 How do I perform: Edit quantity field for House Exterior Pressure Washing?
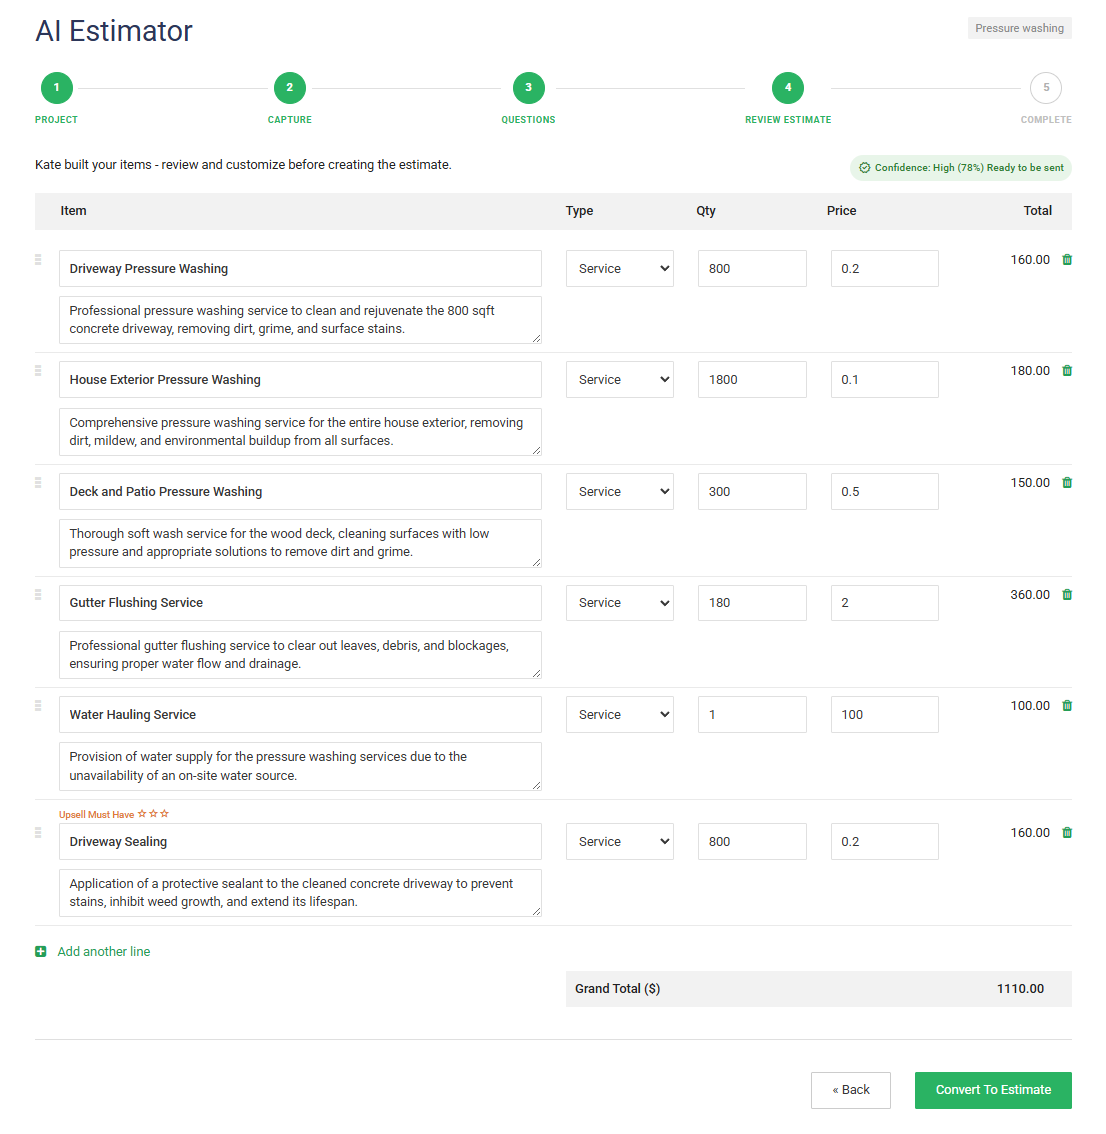coord(752,380)
